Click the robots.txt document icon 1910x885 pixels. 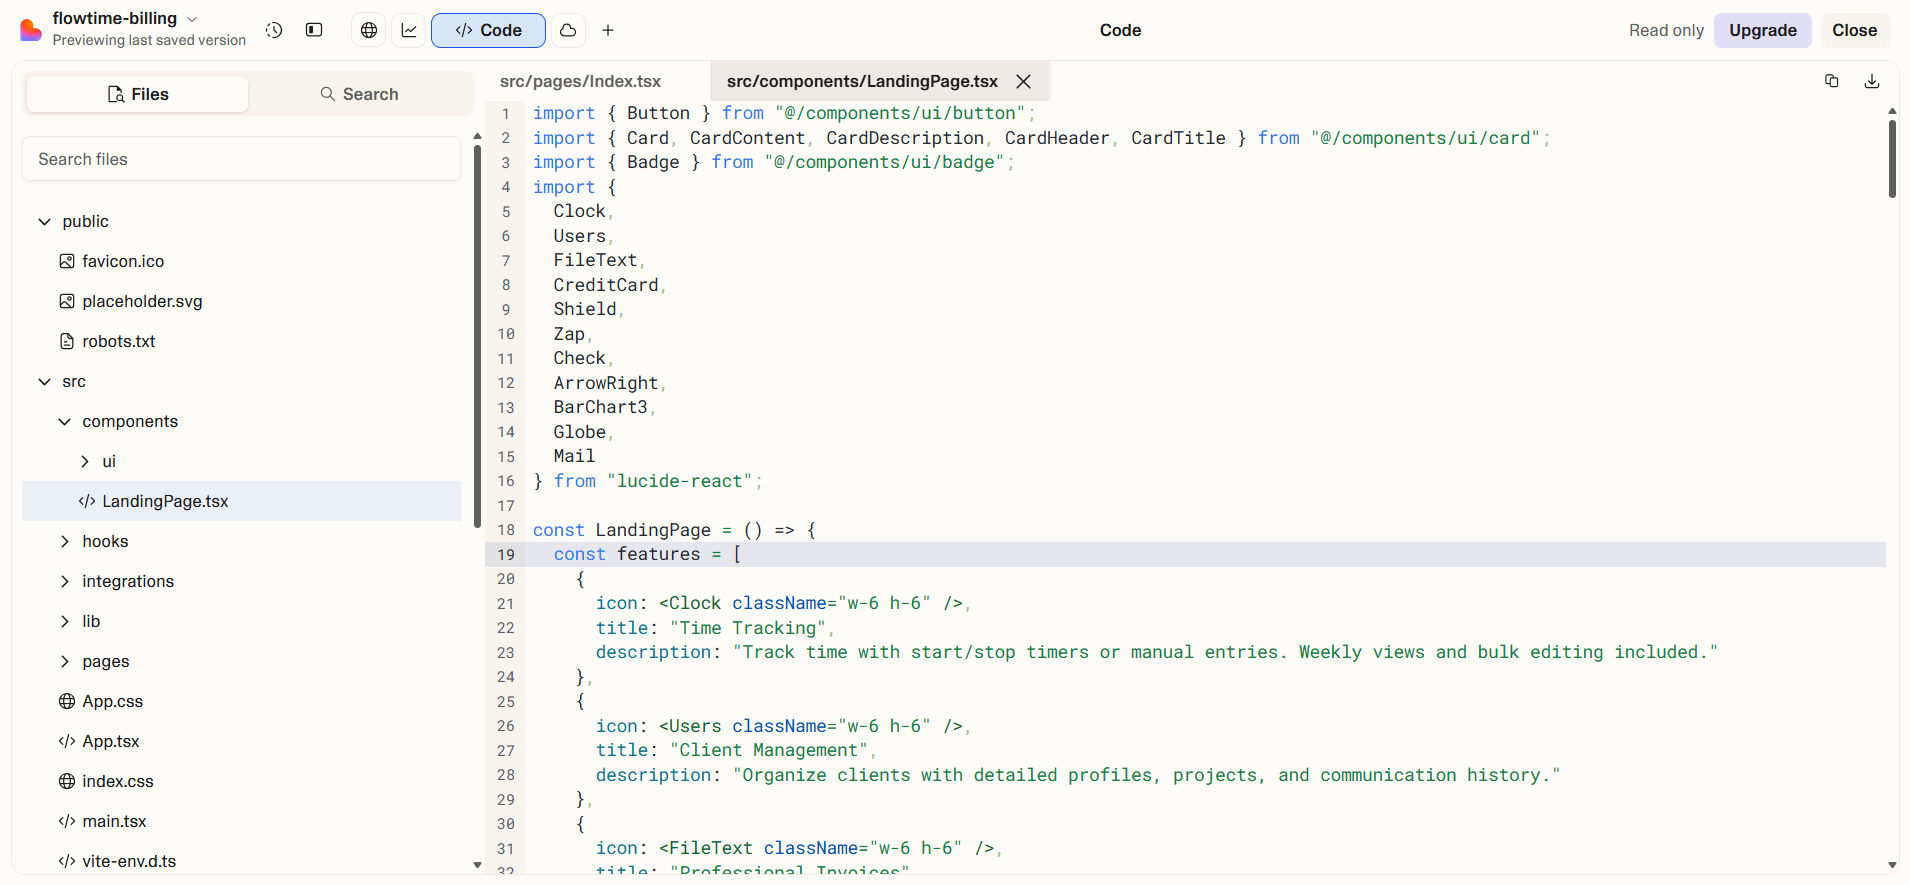(x=67, y=341)
